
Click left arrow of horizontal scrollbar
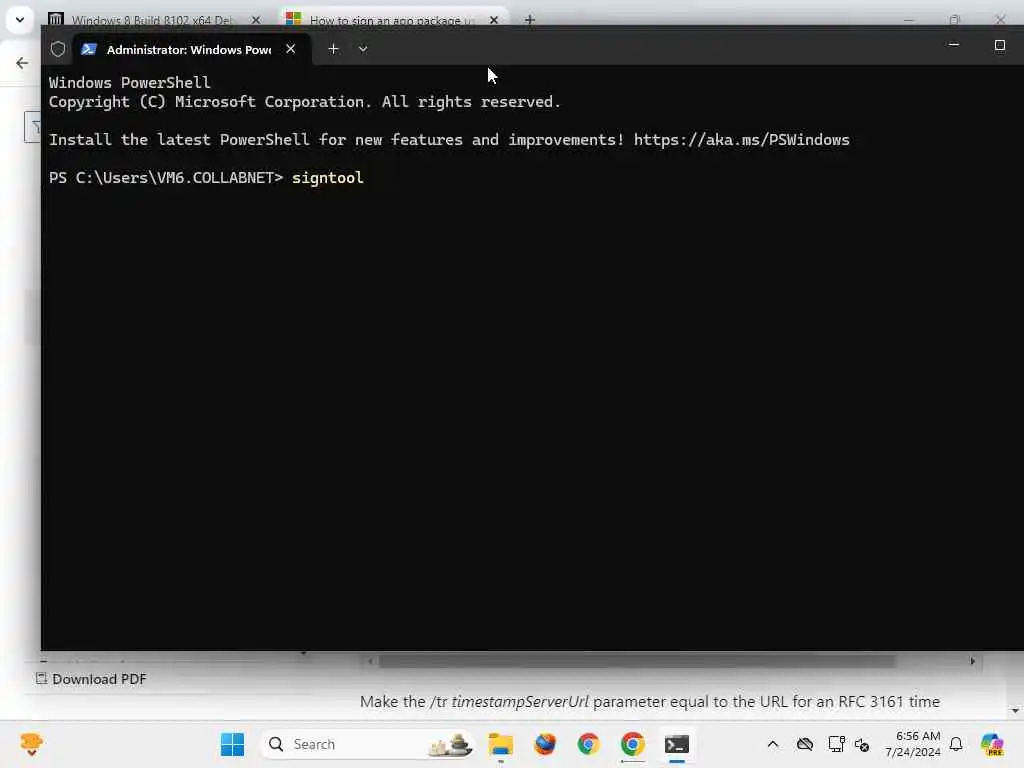370,661
